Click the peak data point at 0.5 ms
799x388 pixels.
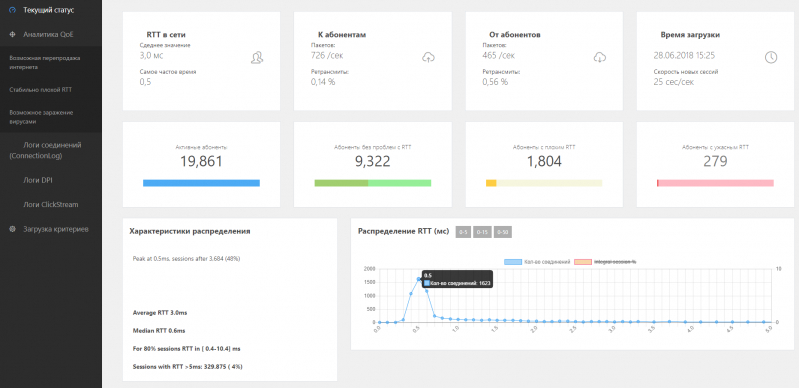(418, 279)
